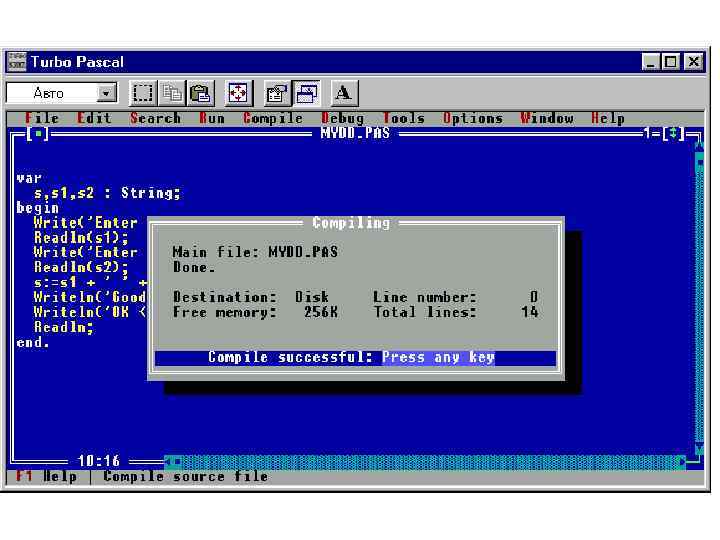Click the 'end.' code line
The width and height of the screenshot is (720, 540).
pos(33,343)
